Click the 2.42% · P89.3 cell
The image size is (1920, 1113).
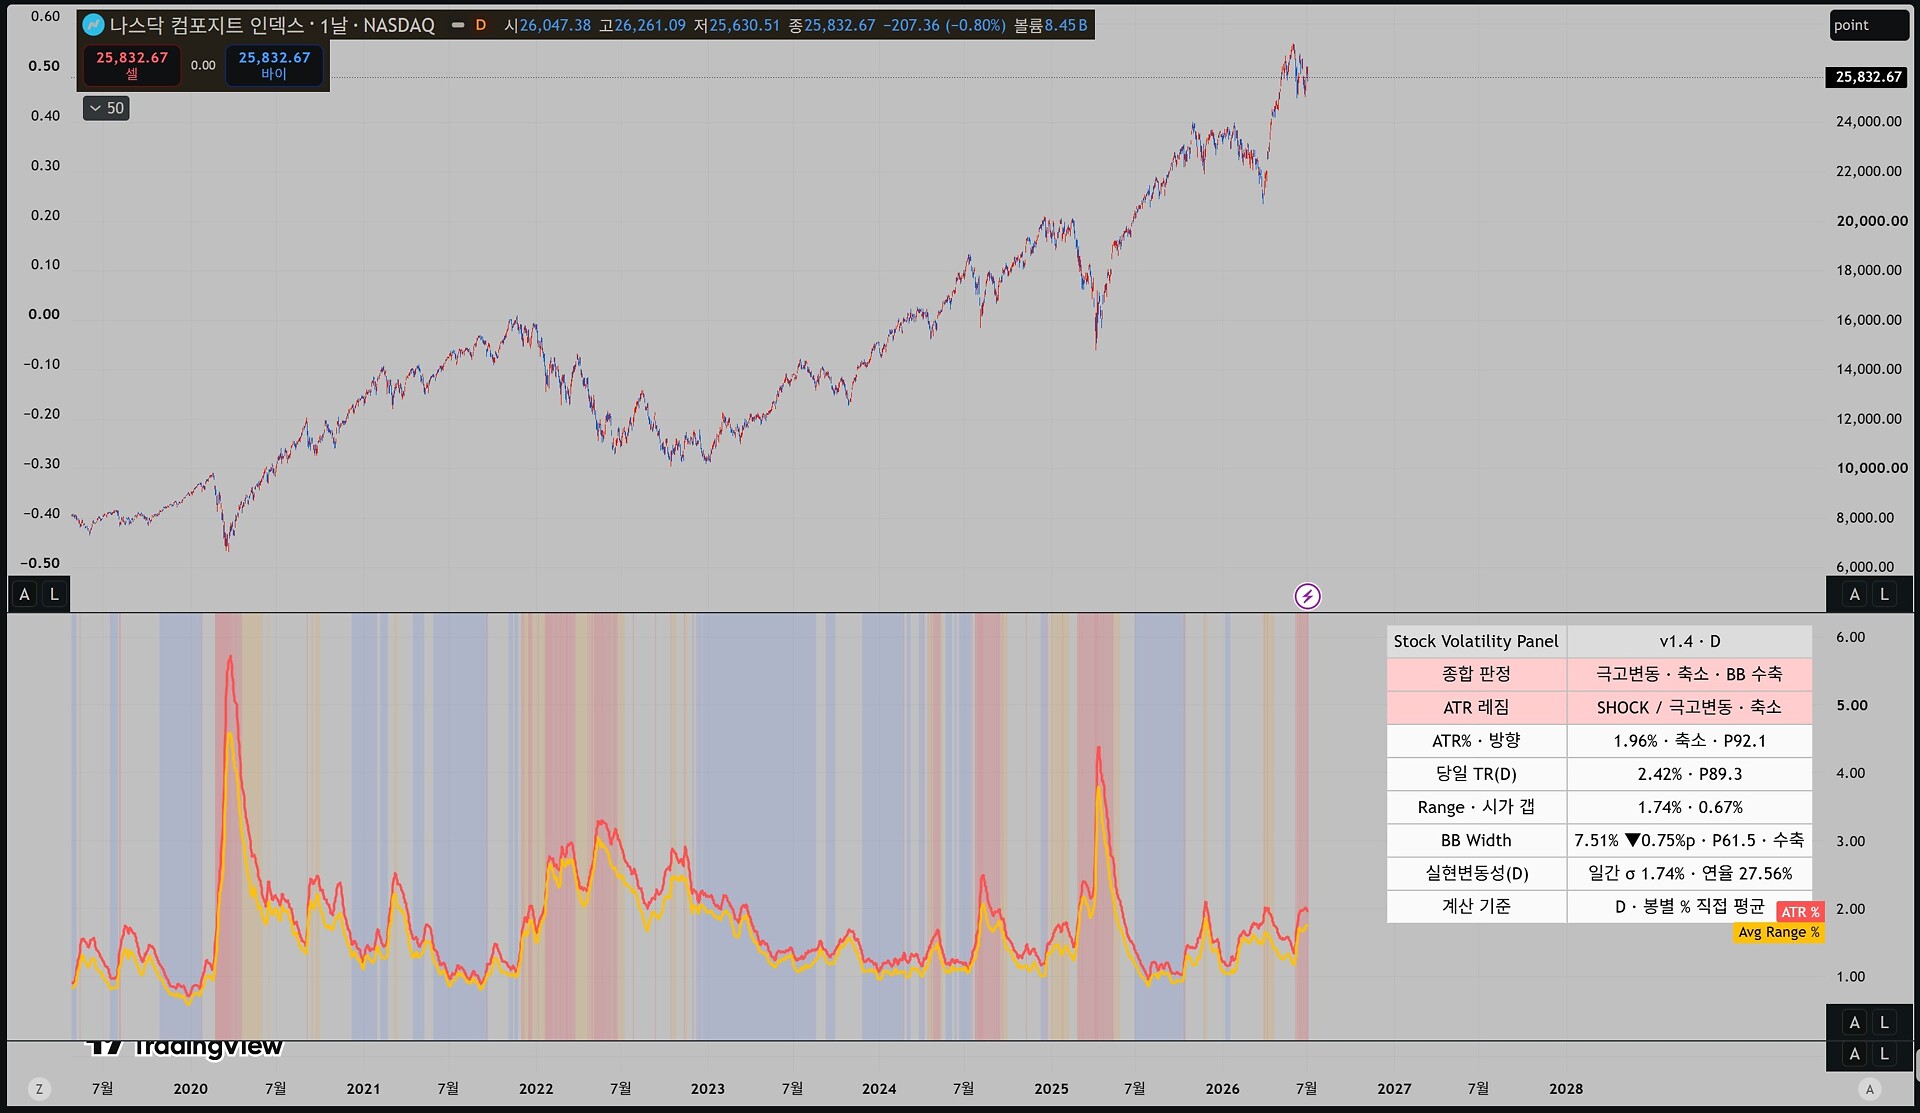[x=1689, y=773]
